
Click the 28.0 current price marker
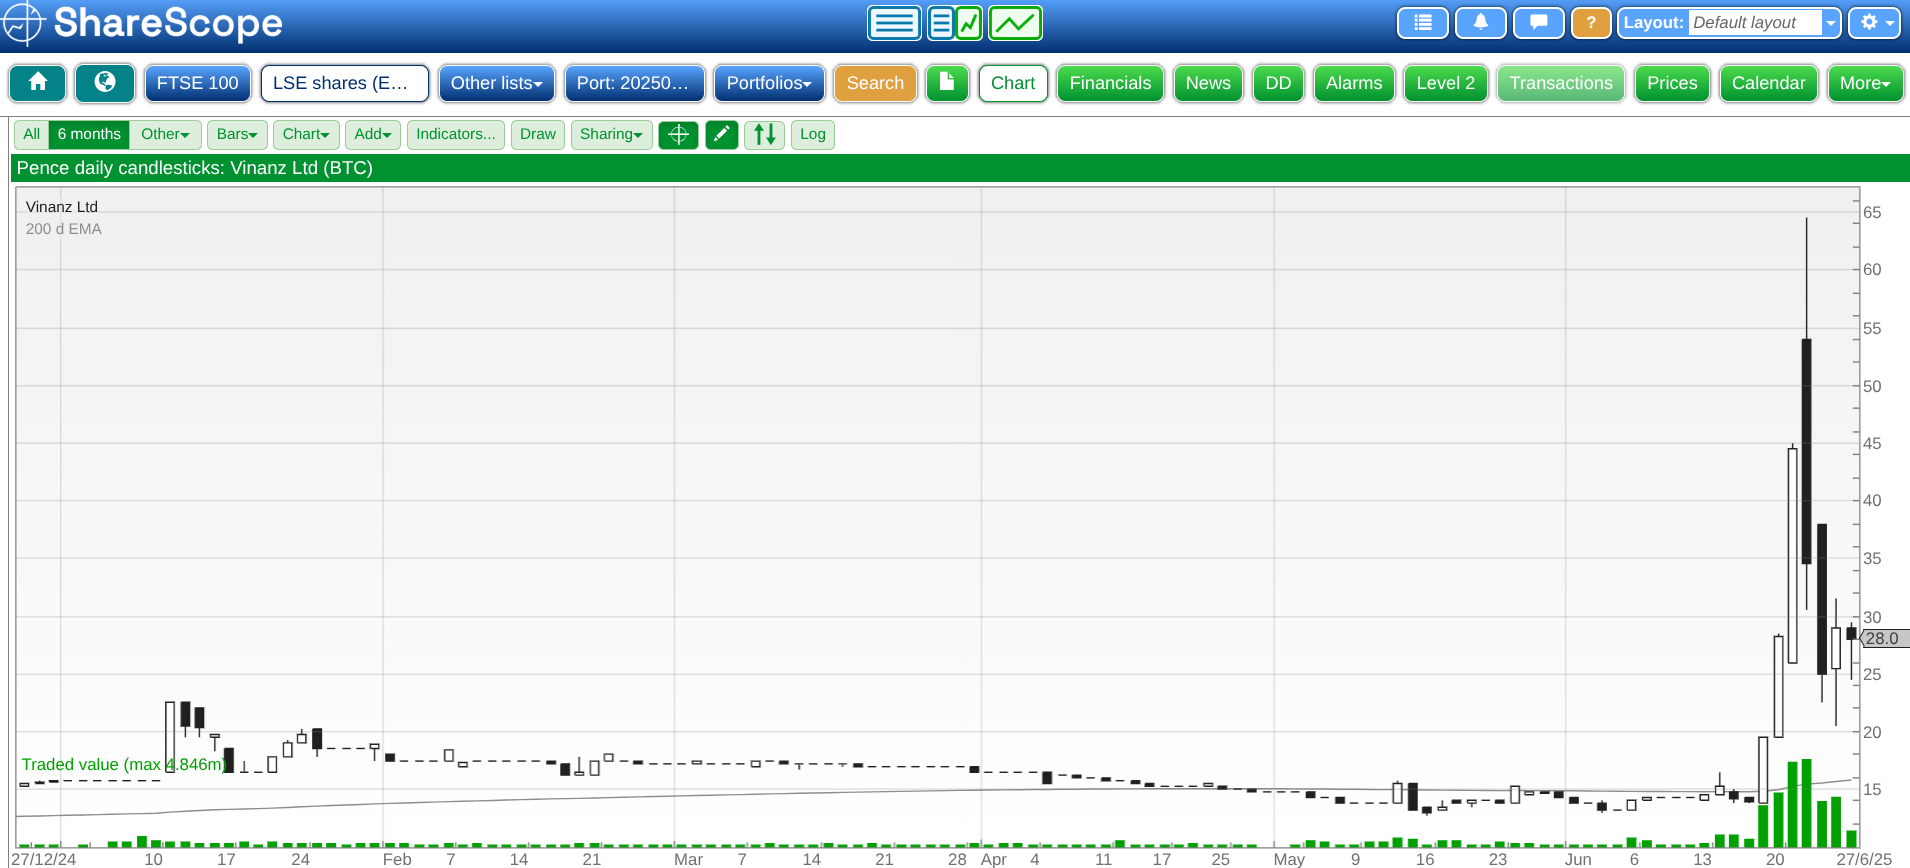[1884, 638]
